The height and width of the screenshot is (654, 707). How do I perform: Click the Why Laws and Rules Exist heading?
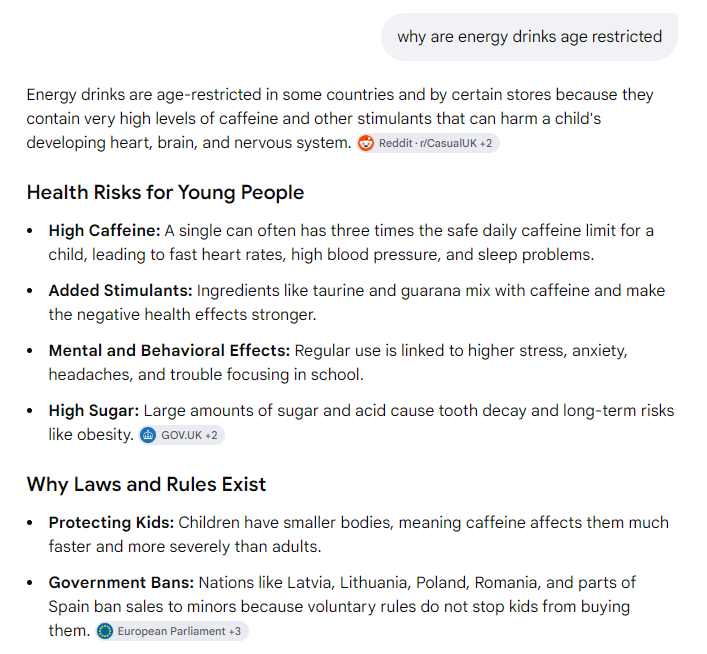pyautogui.click(x=146, y=484)
